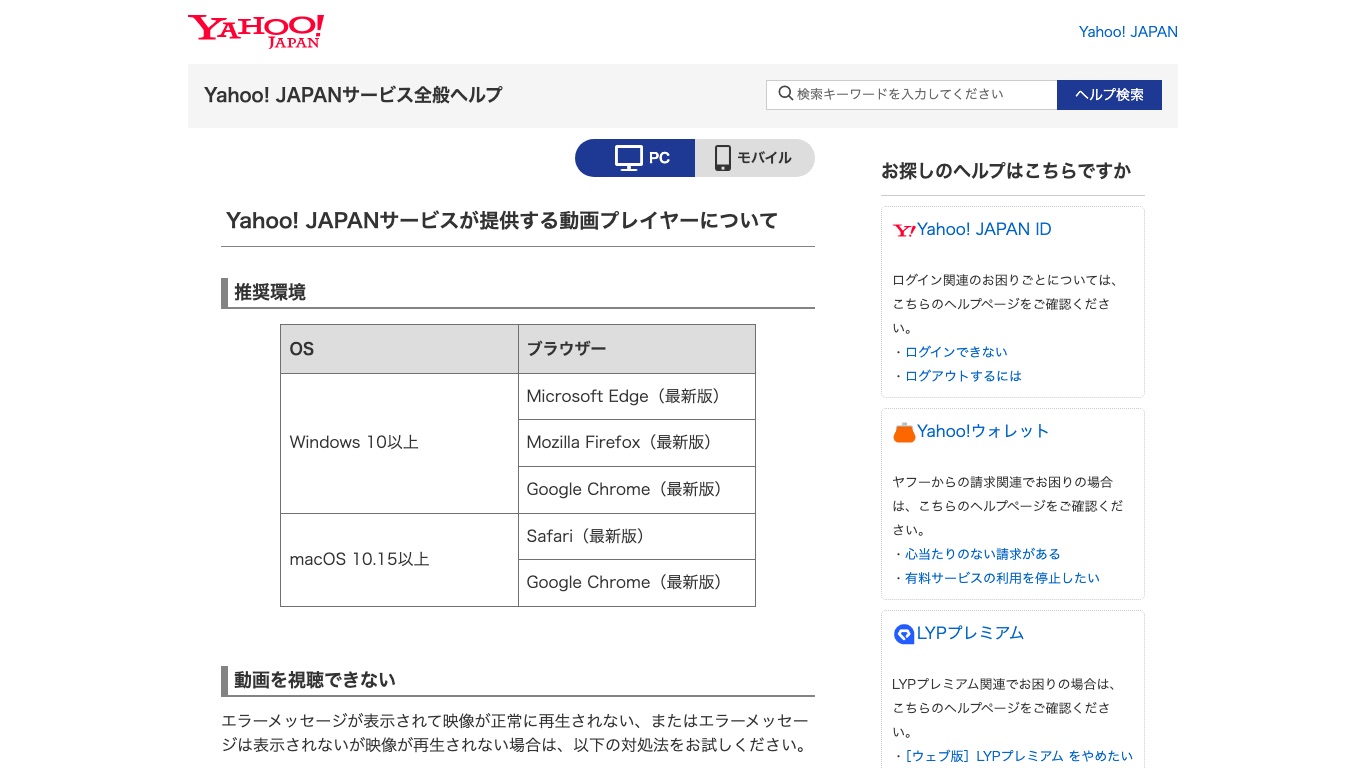This screenshot has width=1366, height=768.
Task: Open the Yahoo! JAPAN top-right link
Action: tap(1128, 32)
